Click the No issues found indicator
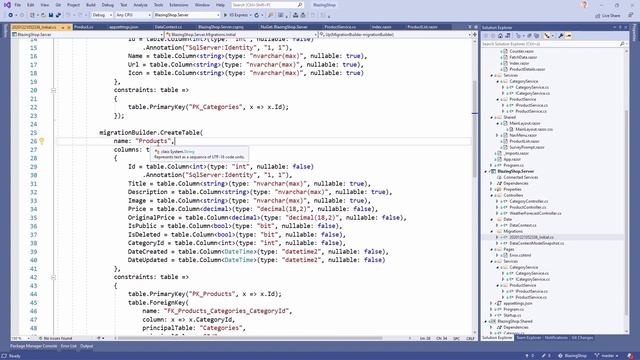 [x=56, y=338]
